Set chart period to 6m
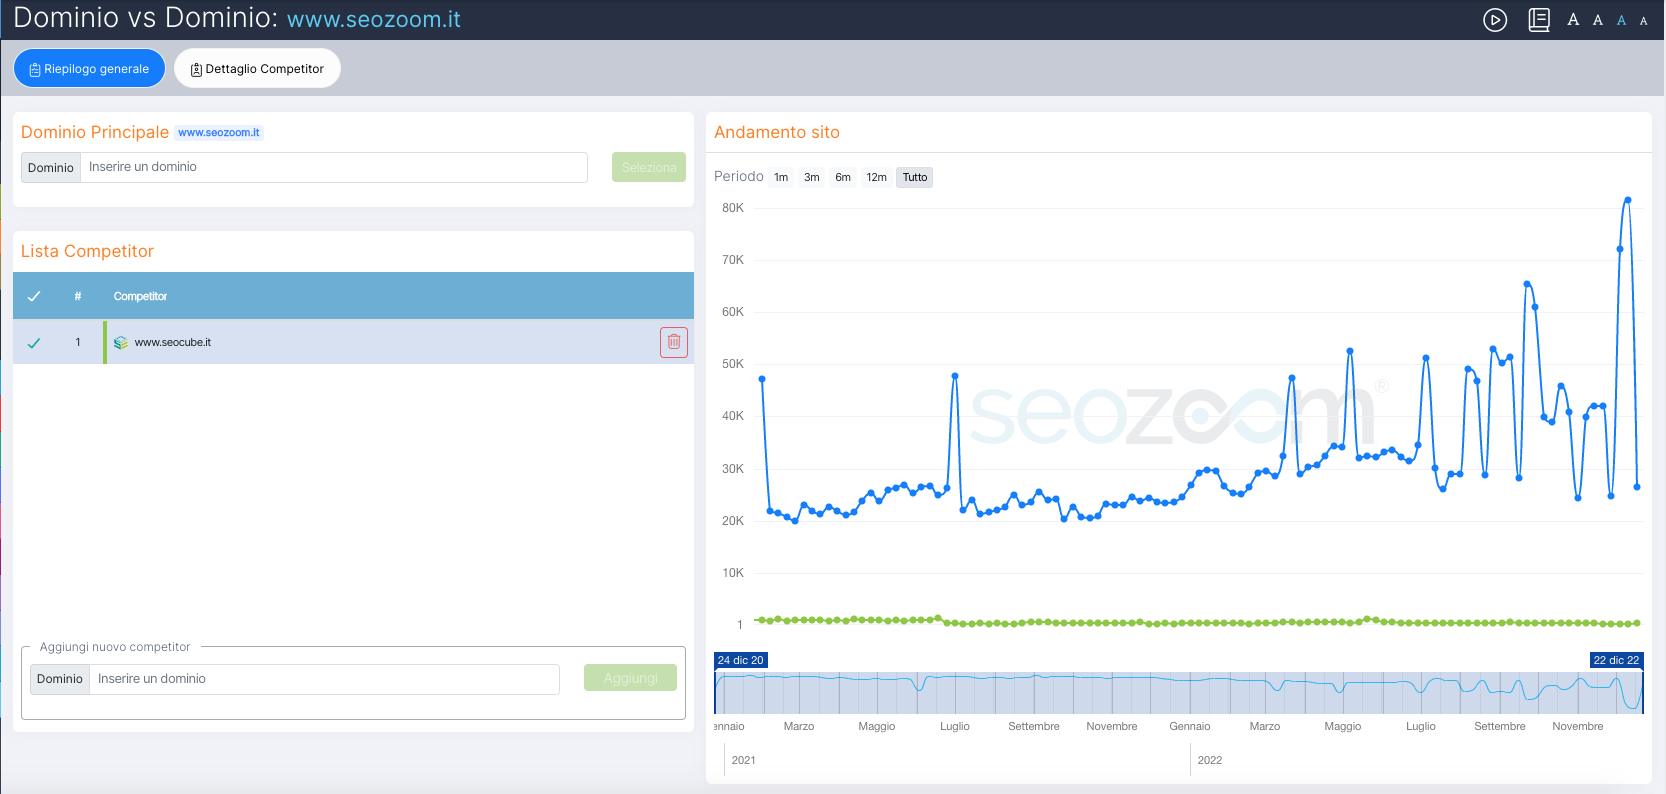The height and width of the screenshot is (794, 1666). 843,177
